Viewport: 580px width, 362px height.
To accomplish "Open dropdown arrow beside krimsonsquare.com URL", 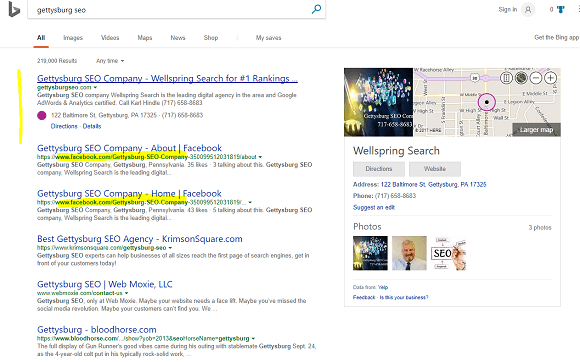I will click(x=170, y=248).
